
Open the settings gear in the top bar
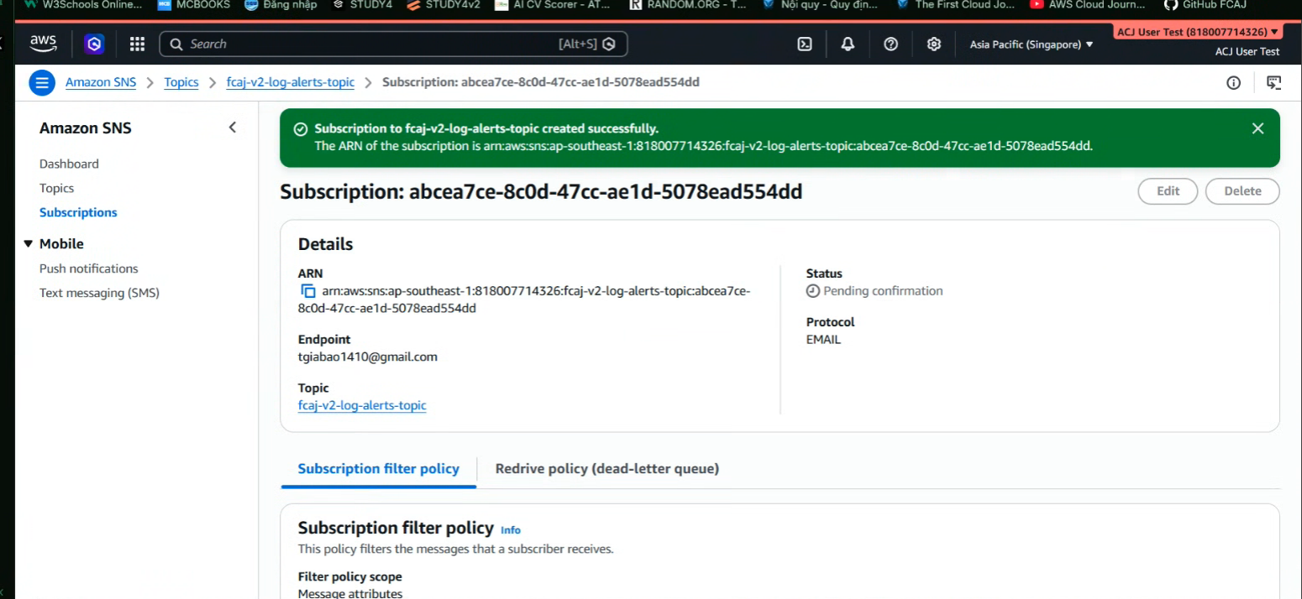click(933, 44)
